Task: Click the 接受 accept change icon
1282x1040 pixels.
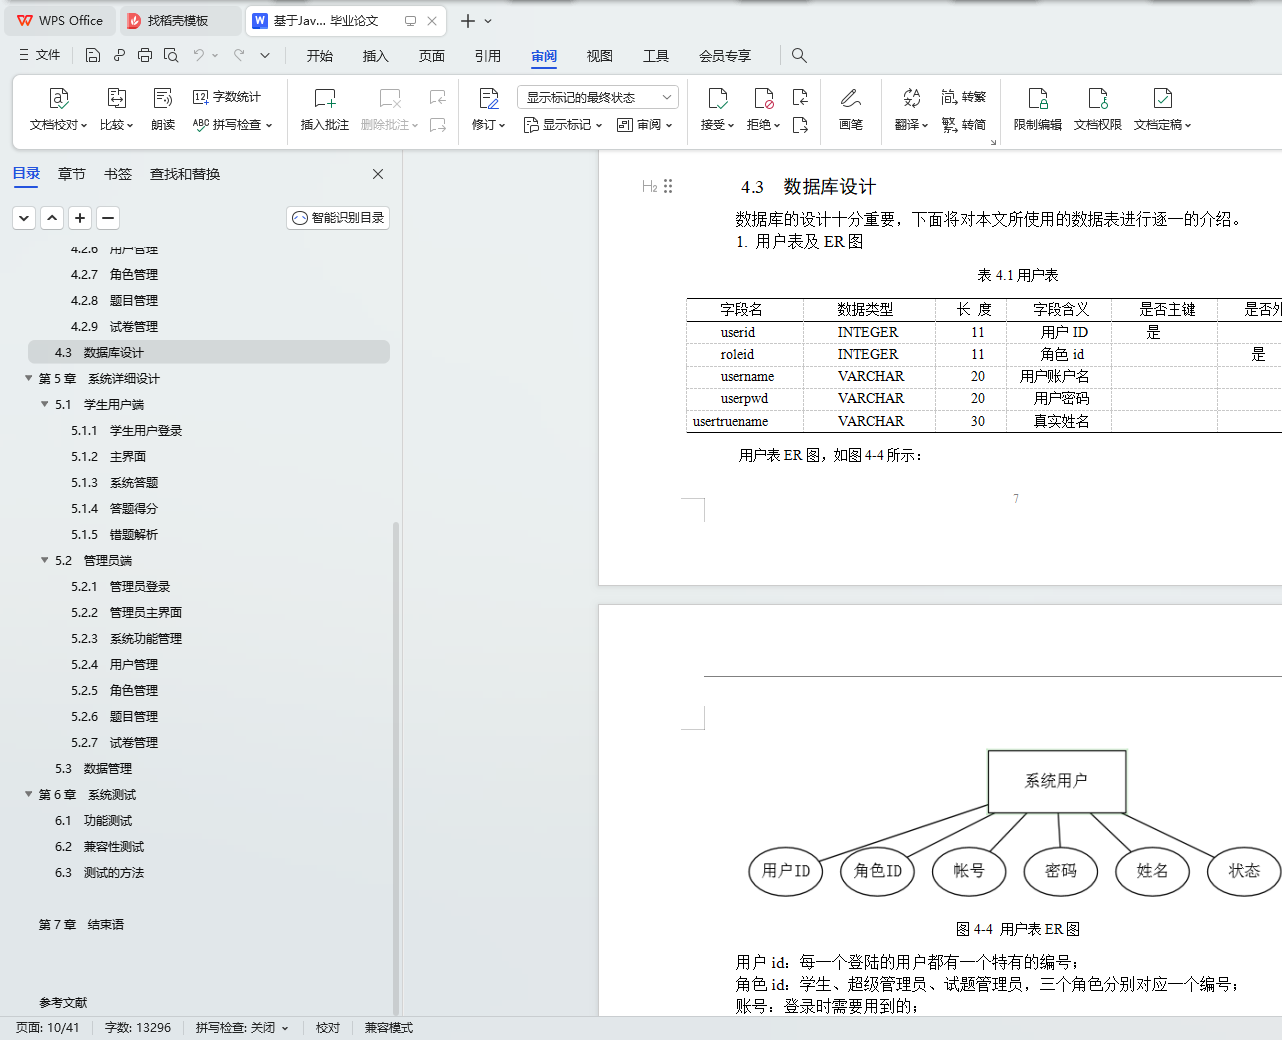Action: tap(718, 98)
